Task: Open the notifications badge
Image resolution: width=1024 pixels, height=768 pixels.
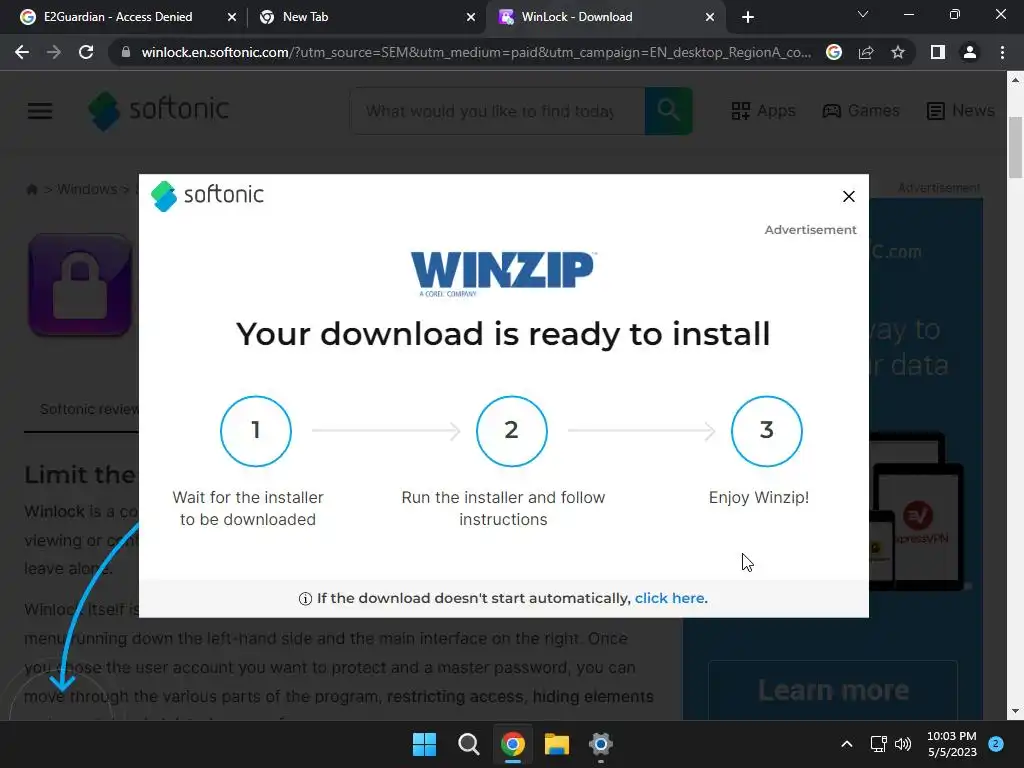Action: [996, 743]
